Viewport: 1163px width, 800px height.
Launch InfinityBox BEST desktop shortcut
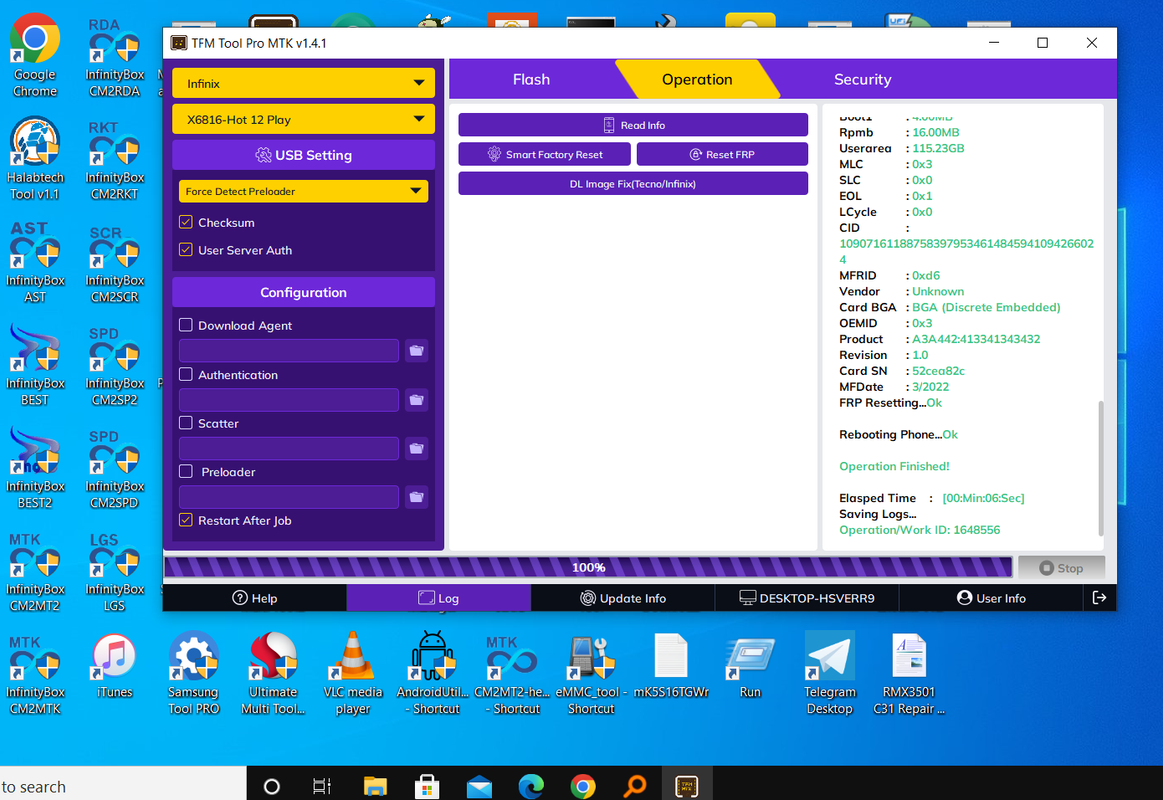click(x=35, y=366)
